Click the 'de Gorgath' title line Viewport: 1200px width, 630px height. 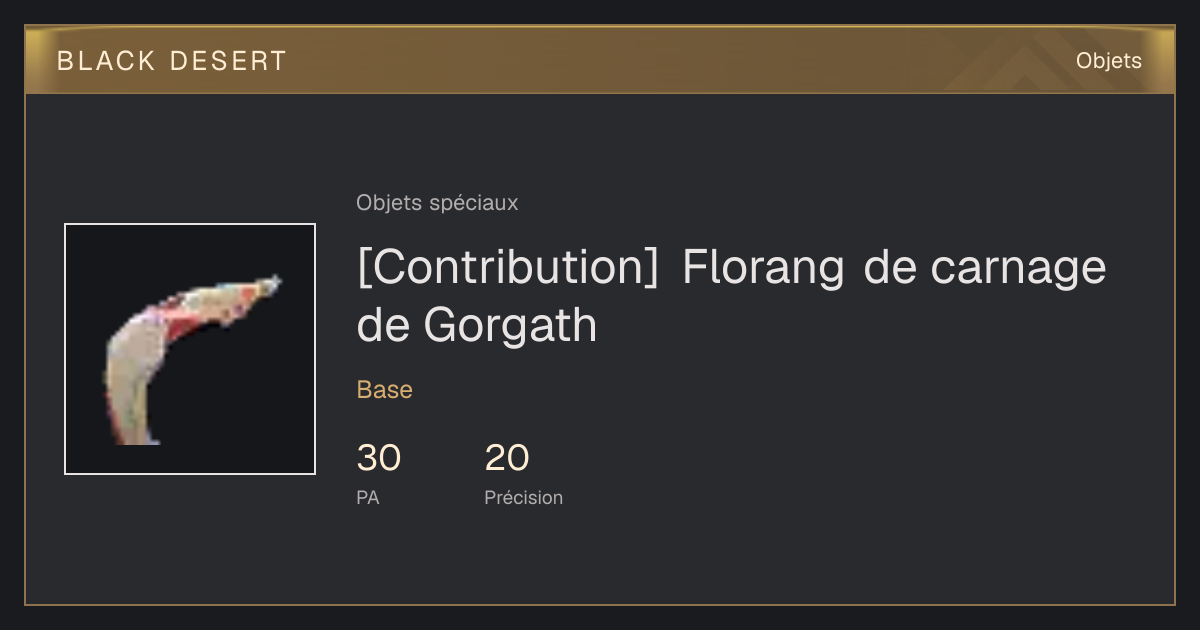(477, 325)
